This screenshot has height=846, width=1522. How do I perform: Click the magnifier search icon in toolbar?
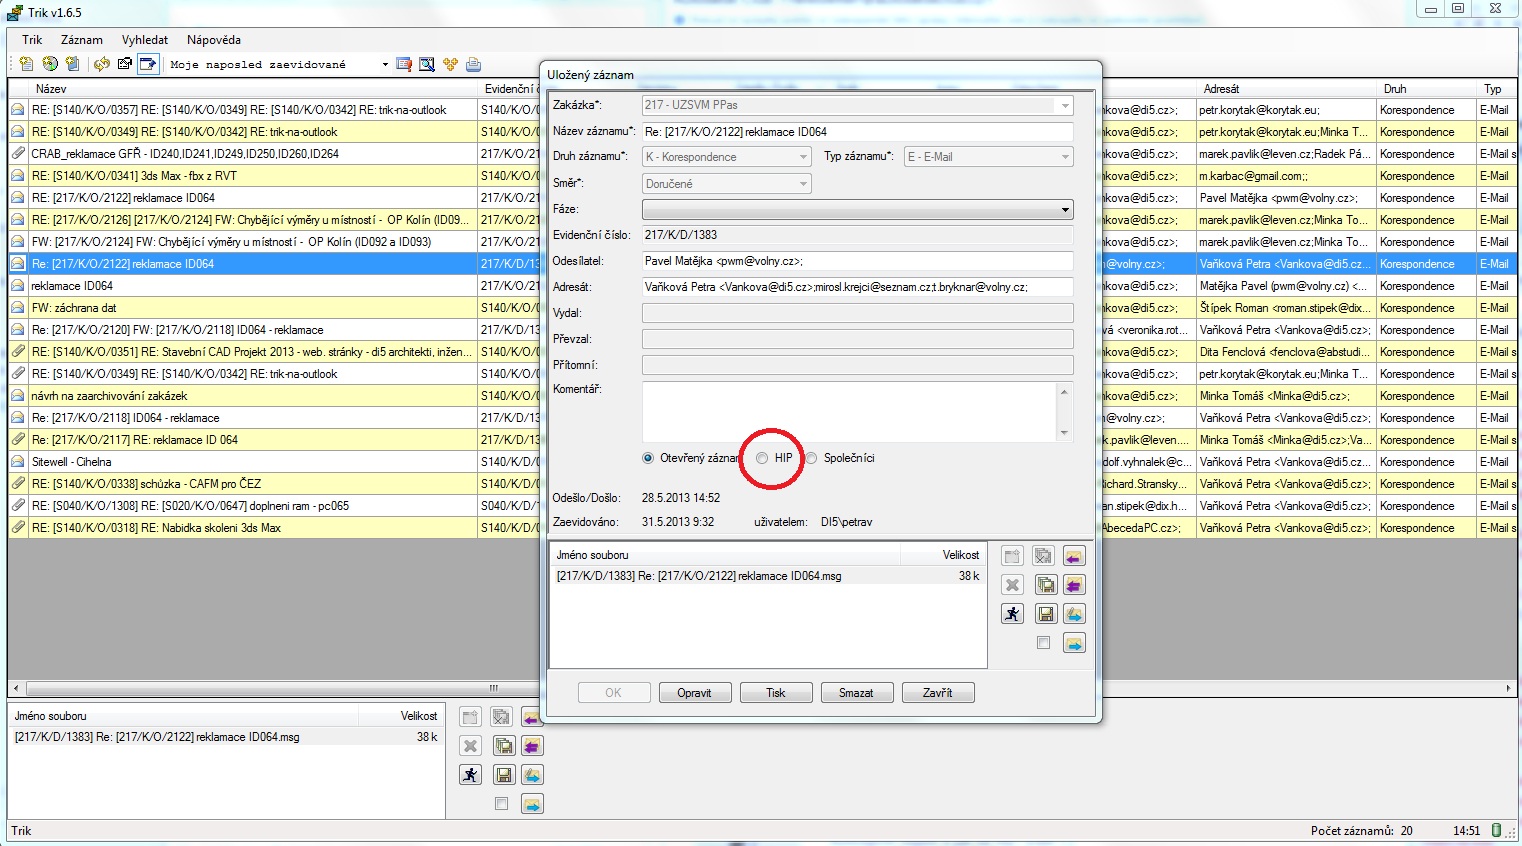(x=427, y=64)
